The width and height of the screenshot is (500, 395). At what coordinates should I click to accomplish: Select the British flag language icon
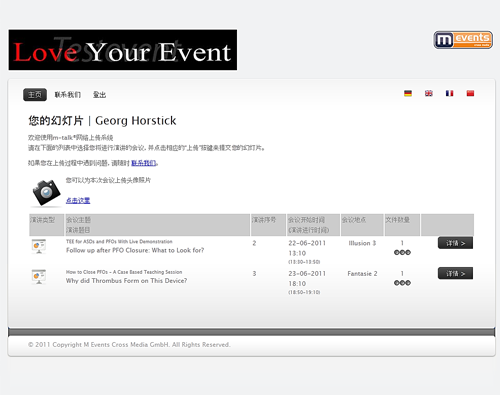click(429, 93)
